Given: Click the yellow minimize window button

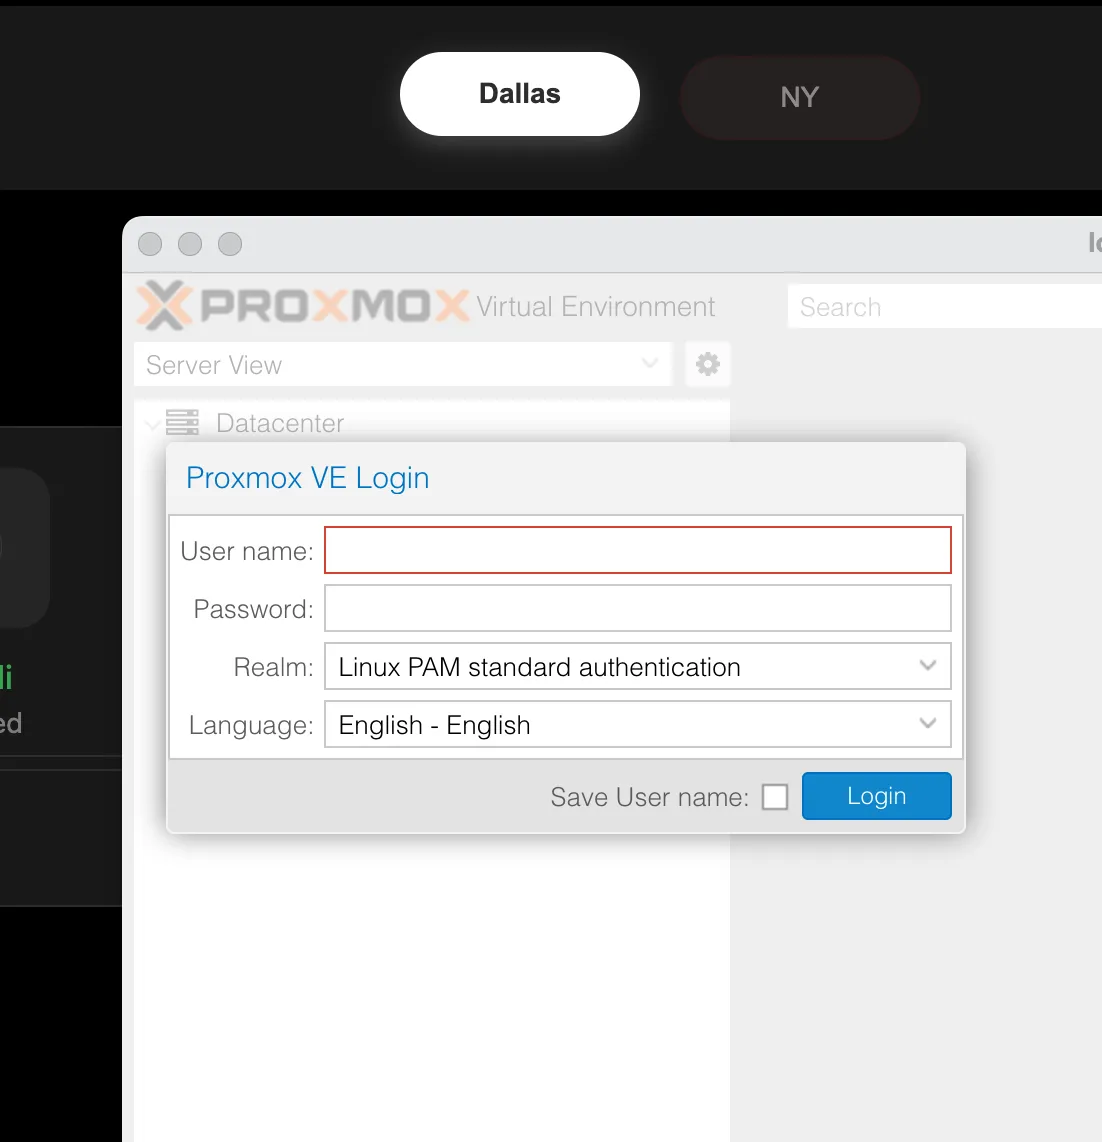Looking at the screenshot, I should [x=189, y=243].
